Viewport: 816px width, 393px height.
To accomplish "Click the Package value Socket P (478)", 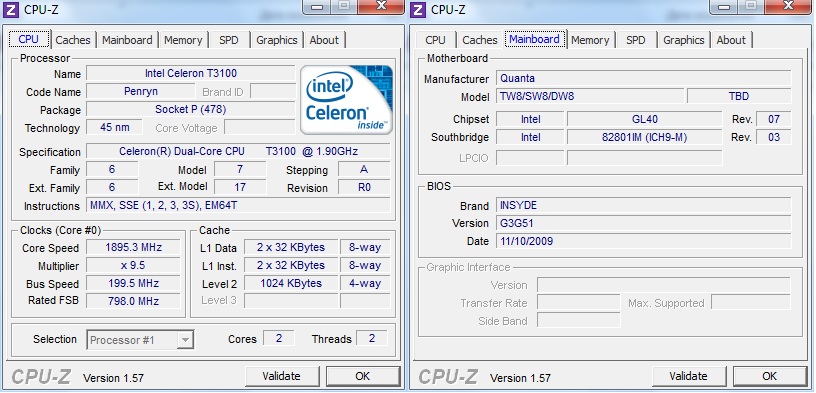I will (190, 109).
